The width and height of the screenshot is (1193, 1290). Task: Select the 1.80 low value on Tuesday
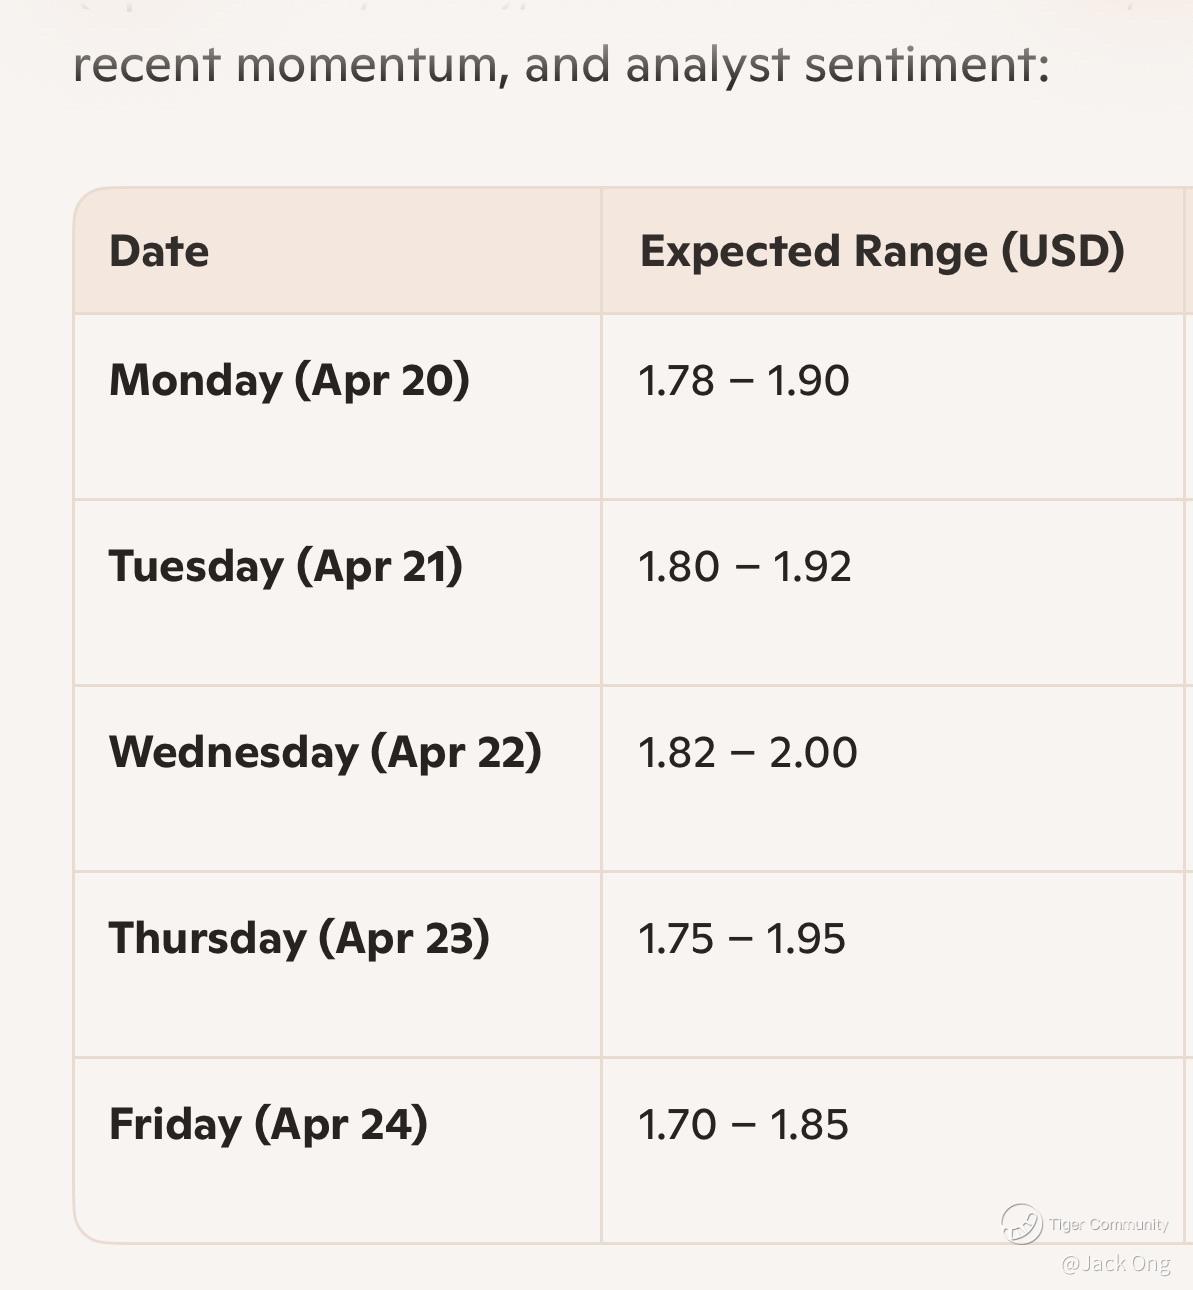[678, 567]
